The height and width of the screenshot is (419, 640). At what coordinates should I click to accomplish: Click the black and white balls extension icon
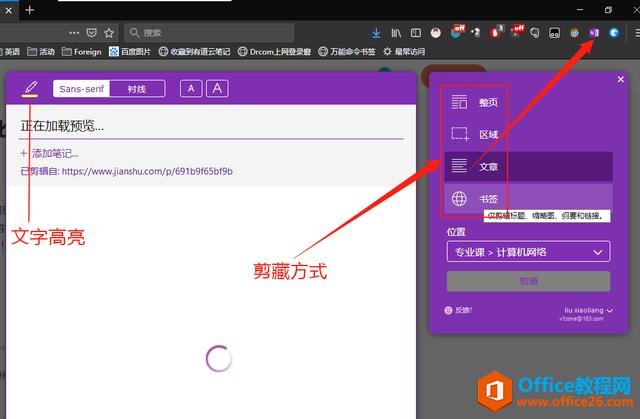pyautogui.click(x=476, y=33)
